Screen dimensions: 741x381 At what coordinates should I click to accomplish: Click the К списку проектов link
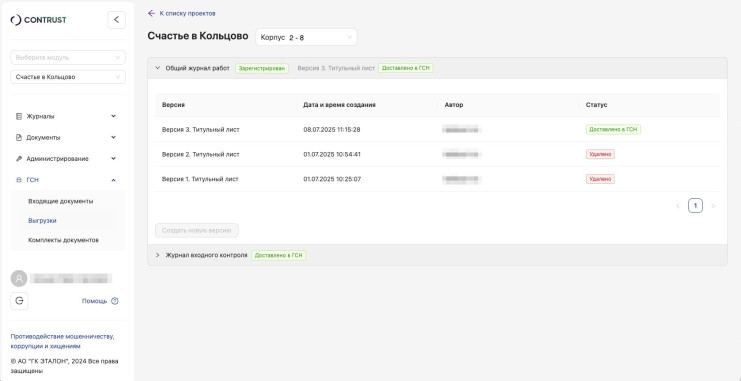click(187, 13)
